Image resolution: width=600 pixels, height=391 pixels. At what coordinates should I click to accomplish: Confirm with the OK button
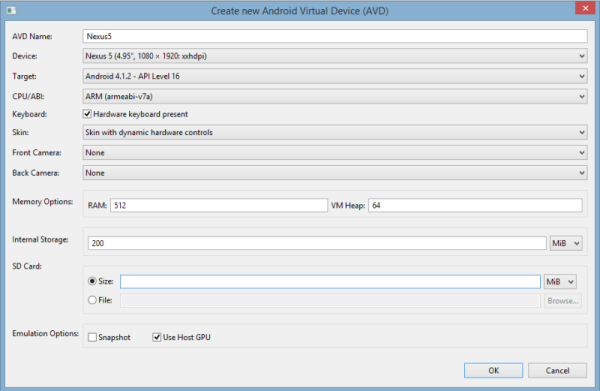(x=493, y=370)
